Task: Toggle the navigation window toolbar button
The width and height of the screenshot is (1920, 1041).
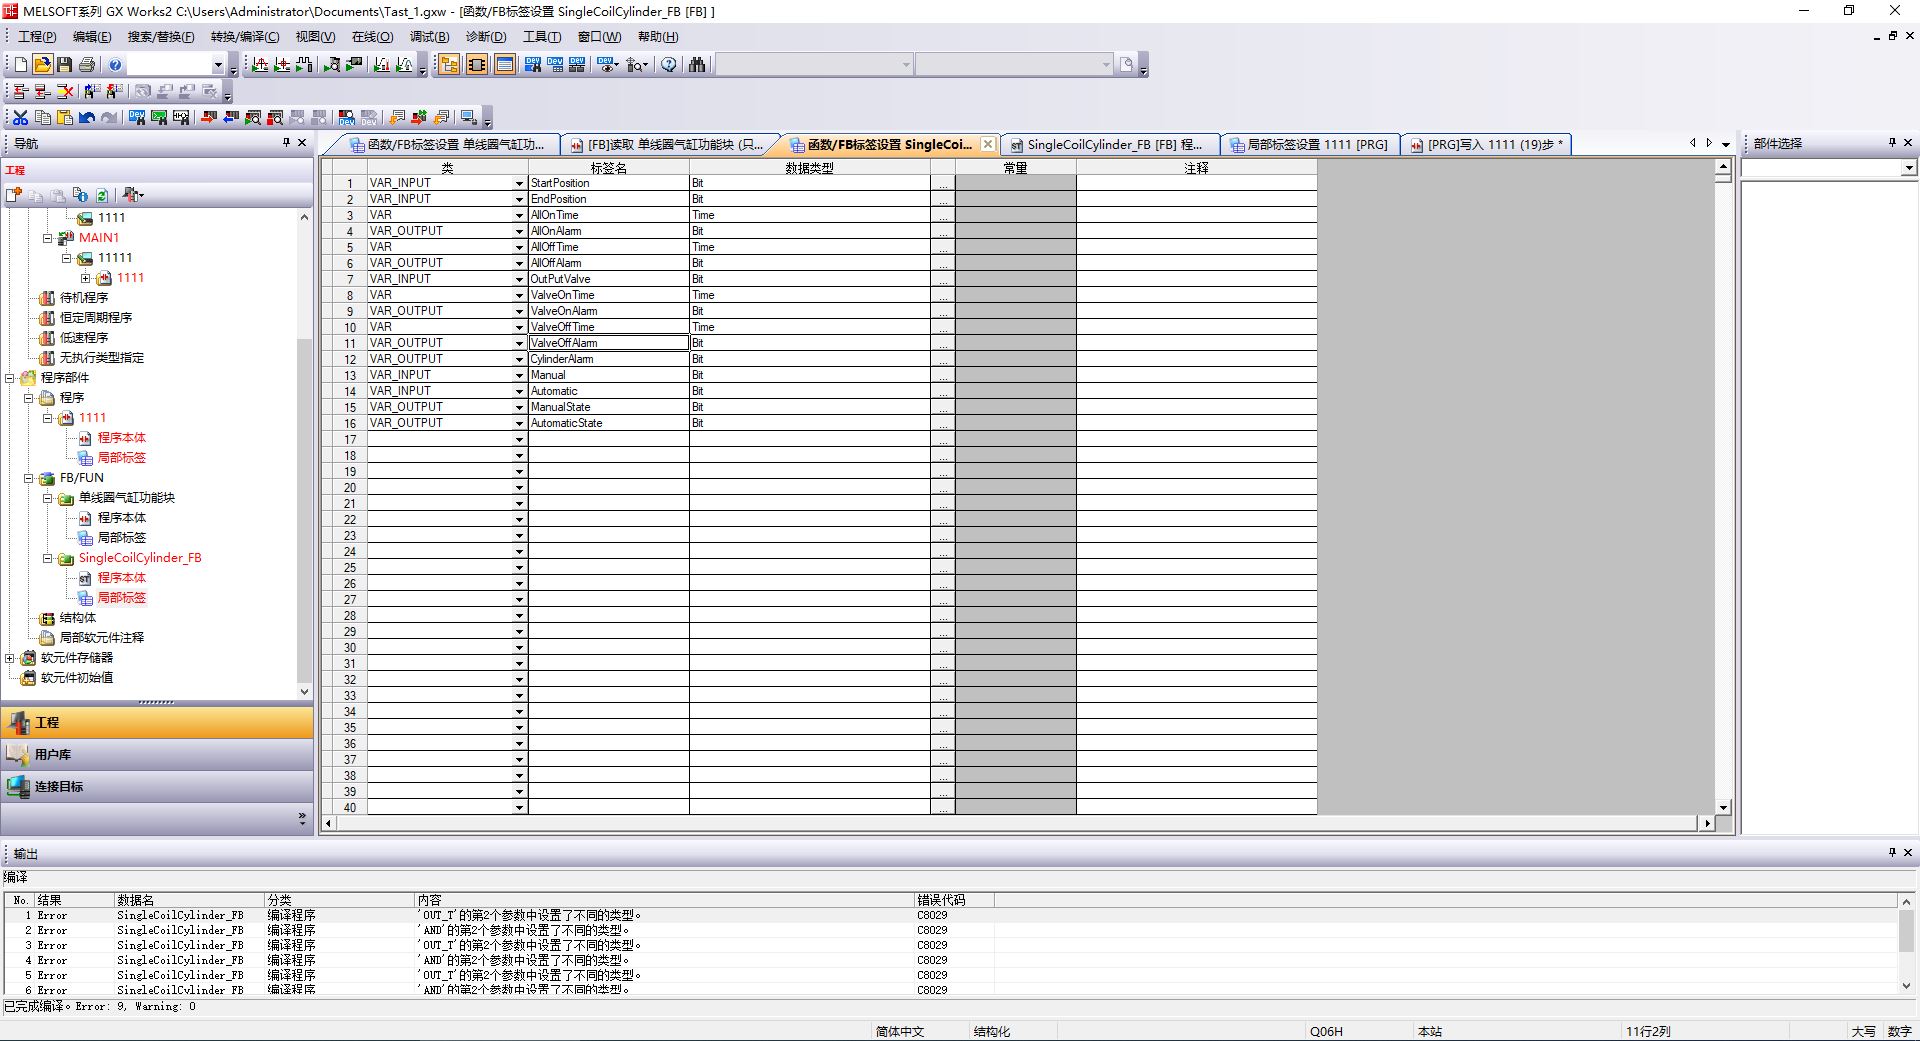Action: coord(449,65)
